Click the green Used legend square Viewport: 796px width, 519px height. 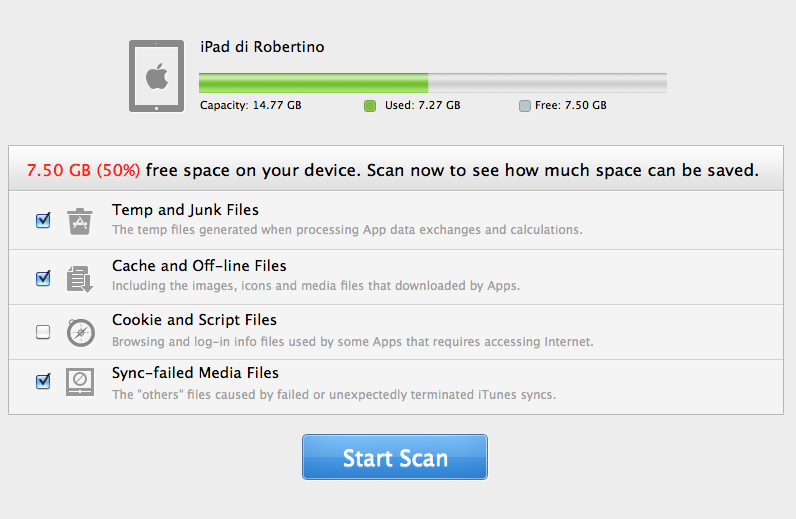point(370,106)
